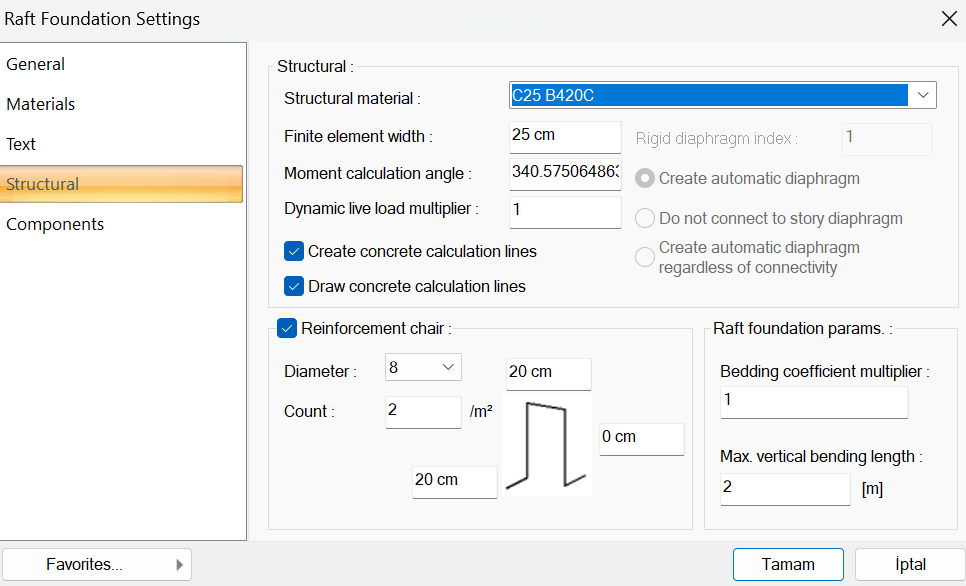Open the Favorites flyout arrow
Screen dimensions: 966x586
[x=180, y=565]
